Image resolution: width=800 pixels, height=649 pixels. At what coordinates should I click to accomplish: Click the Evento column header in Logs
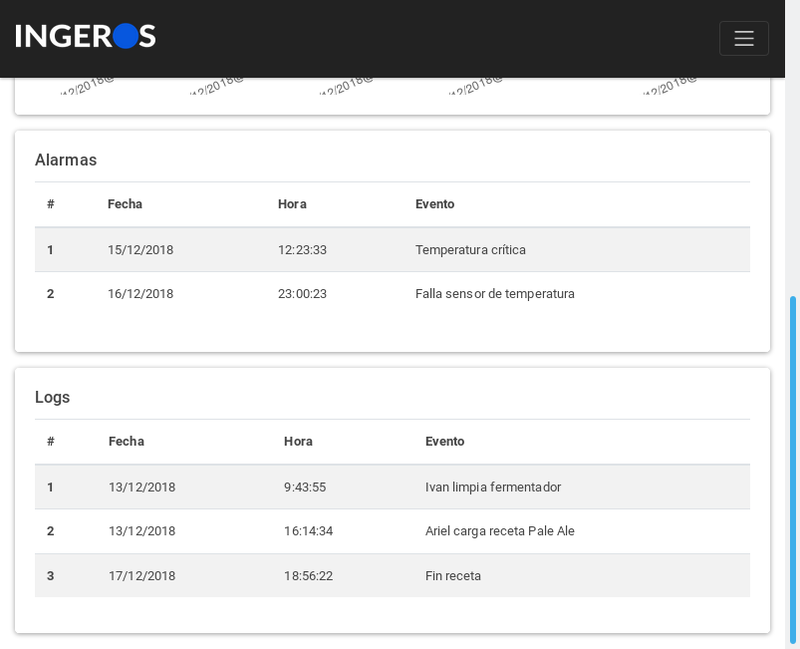pyautogui.click(x=445, y=441)
